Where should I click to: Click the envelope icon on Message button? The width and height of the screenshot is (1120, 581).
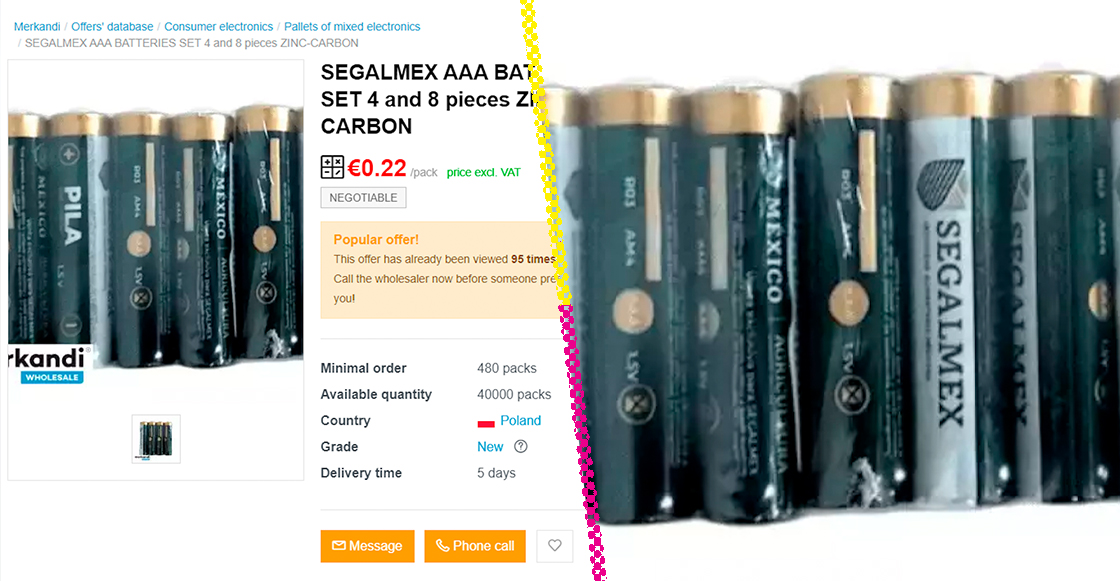point(339,546)
